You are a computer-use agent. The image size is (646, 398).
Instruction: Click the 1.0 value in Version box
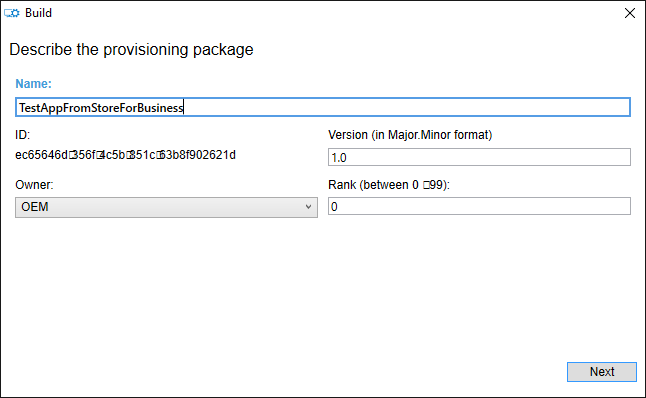point(339,158)
